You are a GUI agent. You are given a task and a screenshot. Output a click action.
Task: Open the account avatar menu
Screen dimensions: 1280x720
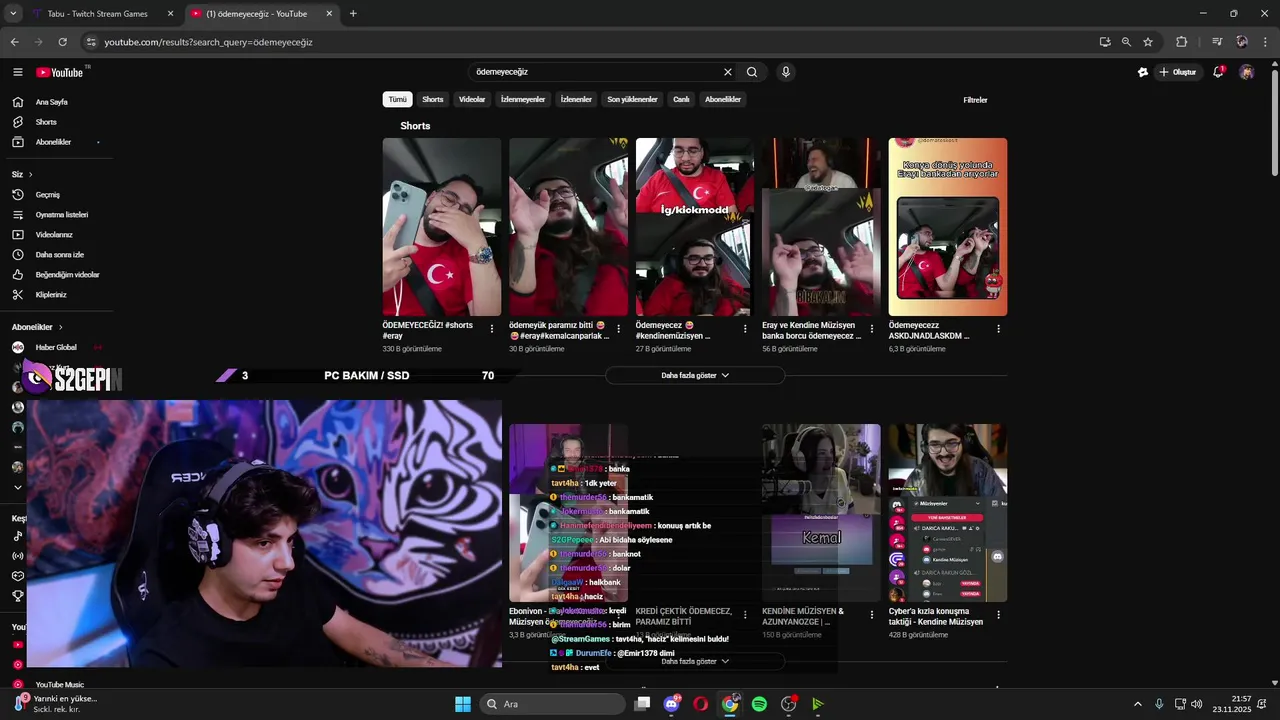[x=1246, y=72]
